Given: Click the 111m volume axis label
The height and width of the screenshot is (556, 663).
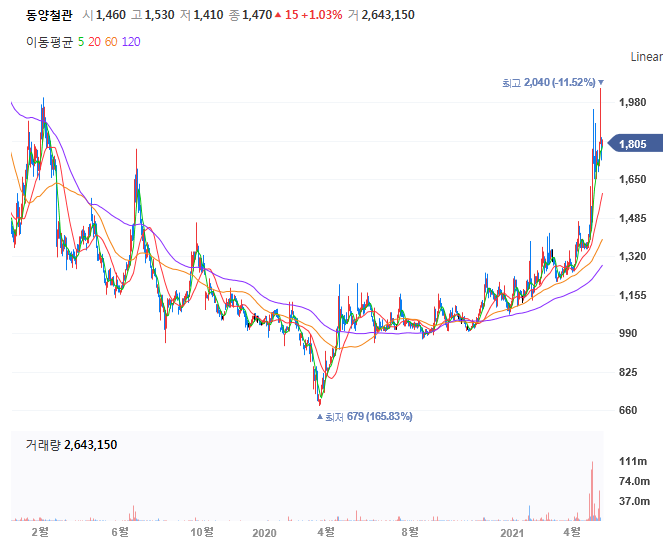Looking at the screenshot, I should point(633,461).
